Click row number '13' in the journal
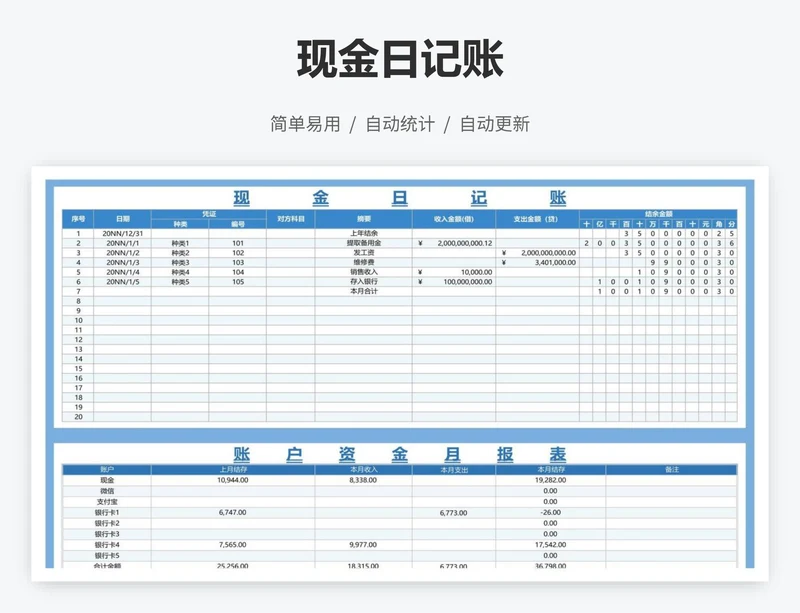Viewport: 800px width, 613px height. [x=78, y=350]
